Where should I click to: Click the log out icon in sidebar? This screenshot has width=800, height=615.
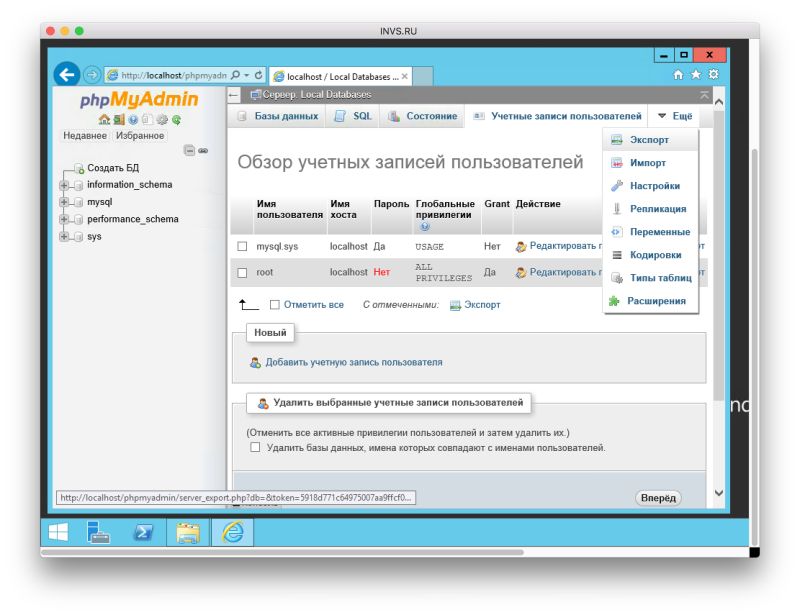point(119,119)
